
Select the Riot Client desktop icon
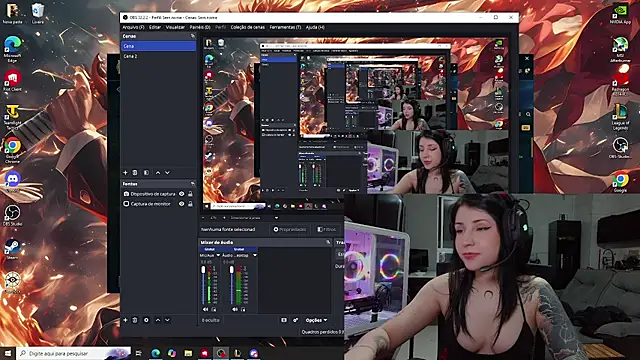point(12,81)
